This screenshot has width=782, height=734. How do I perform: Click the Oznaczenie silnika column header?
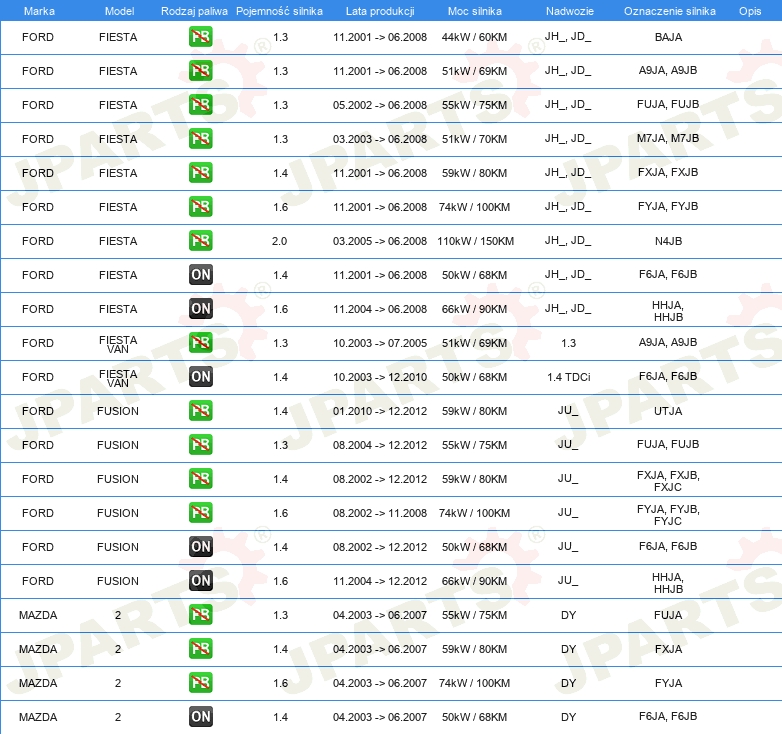tap(669, 11)
